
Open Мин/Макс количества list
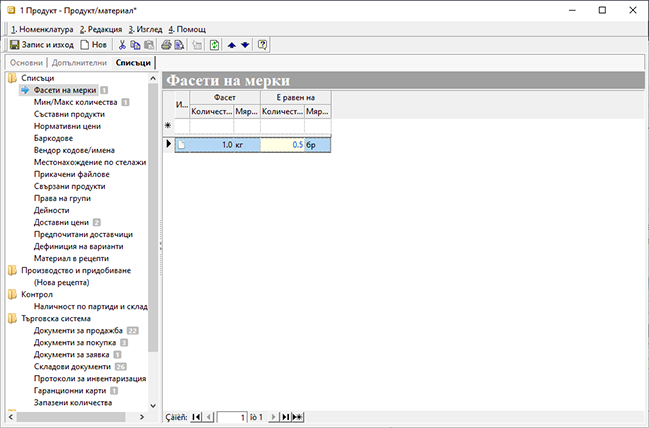pos(75,102)
